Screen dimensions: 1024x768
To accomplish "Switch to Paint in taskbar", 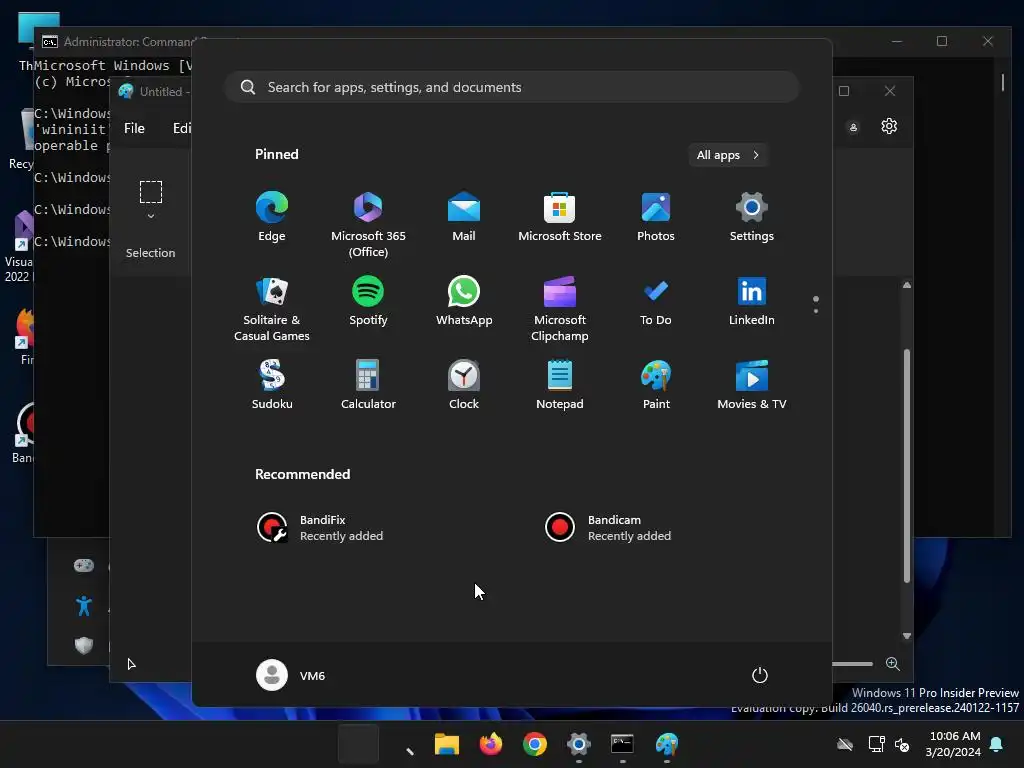I will [x=667, y=744].
